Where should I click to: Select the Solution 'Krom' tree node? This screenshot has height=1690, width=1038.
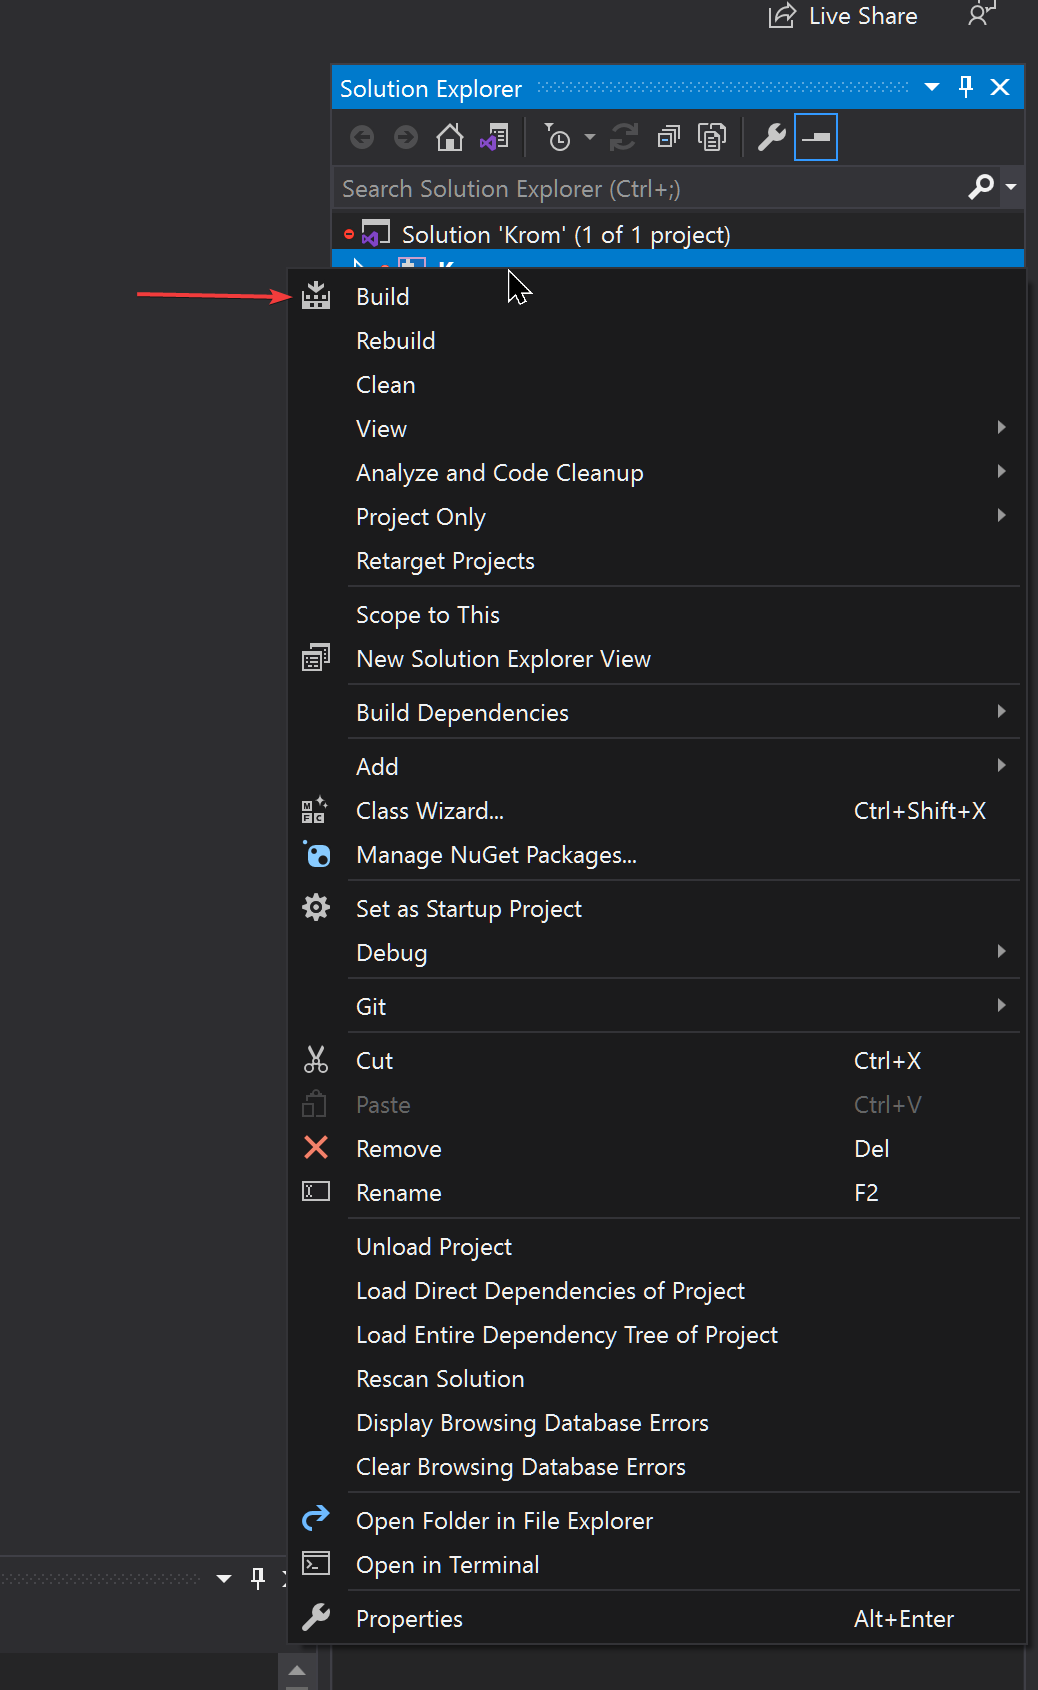click(x=565, y=235)
